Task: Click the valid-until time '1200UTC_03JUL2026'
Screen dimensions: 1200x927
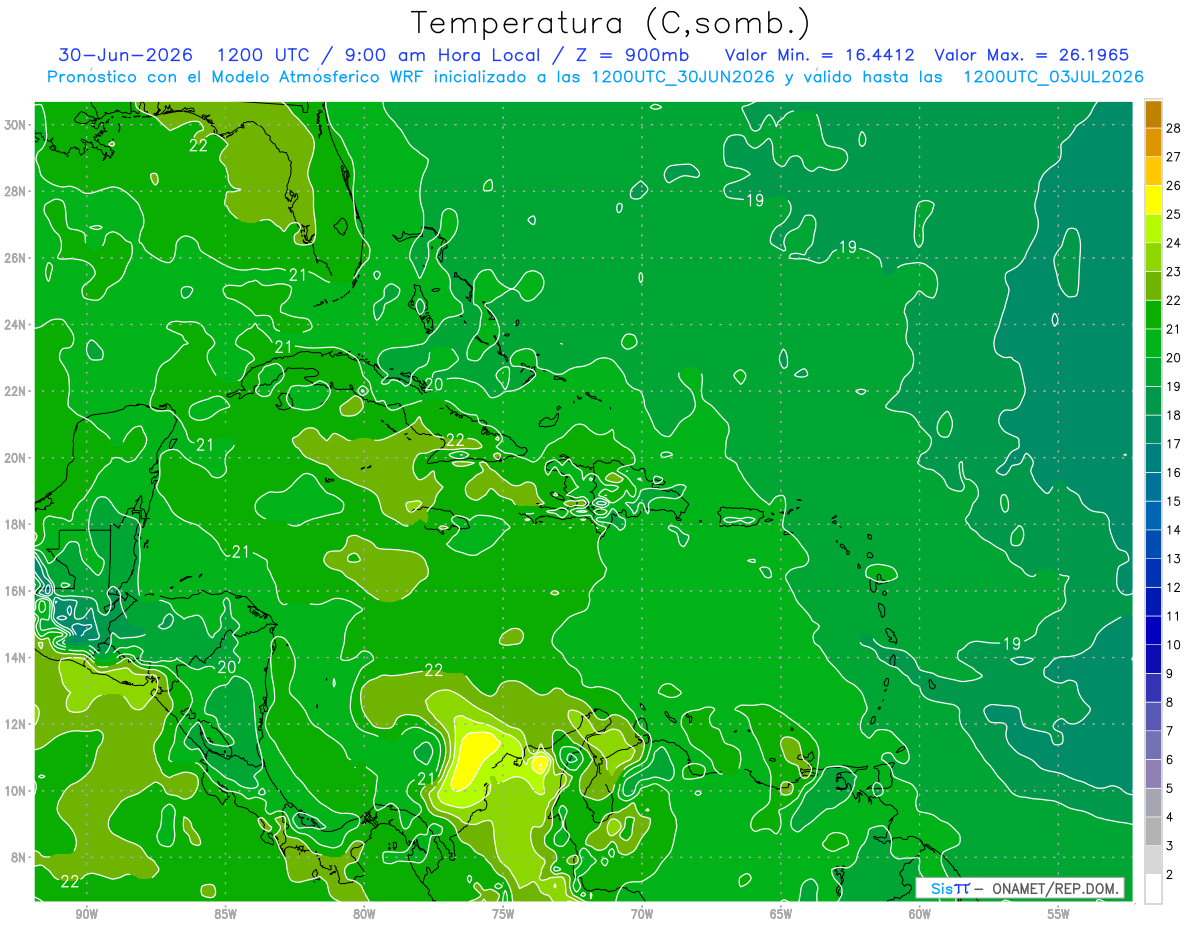Action: pyautogui.click(x=1053, y=77)
